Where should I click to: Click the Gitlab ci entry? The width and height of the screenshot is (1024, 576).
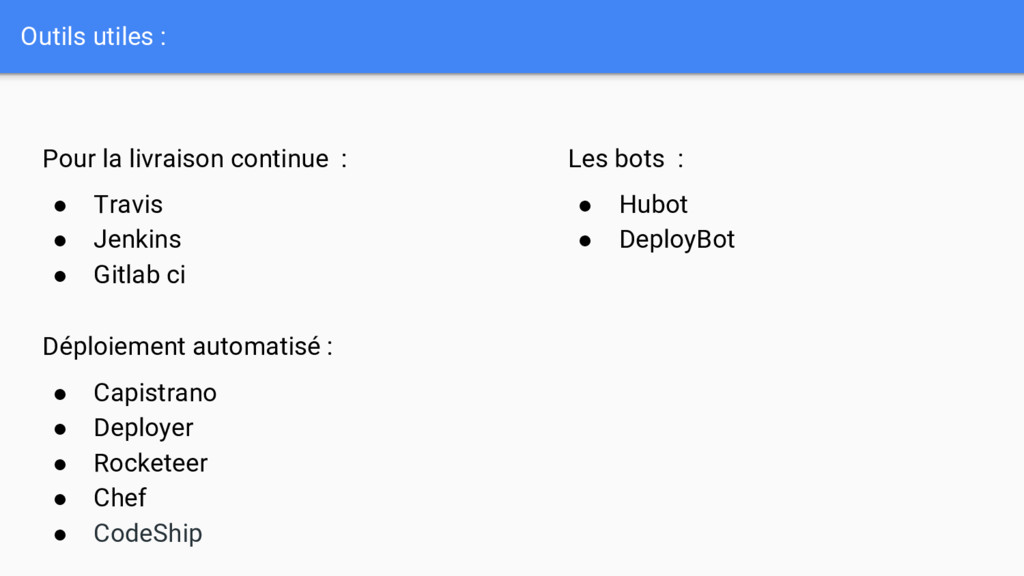(x=140, y=275)
